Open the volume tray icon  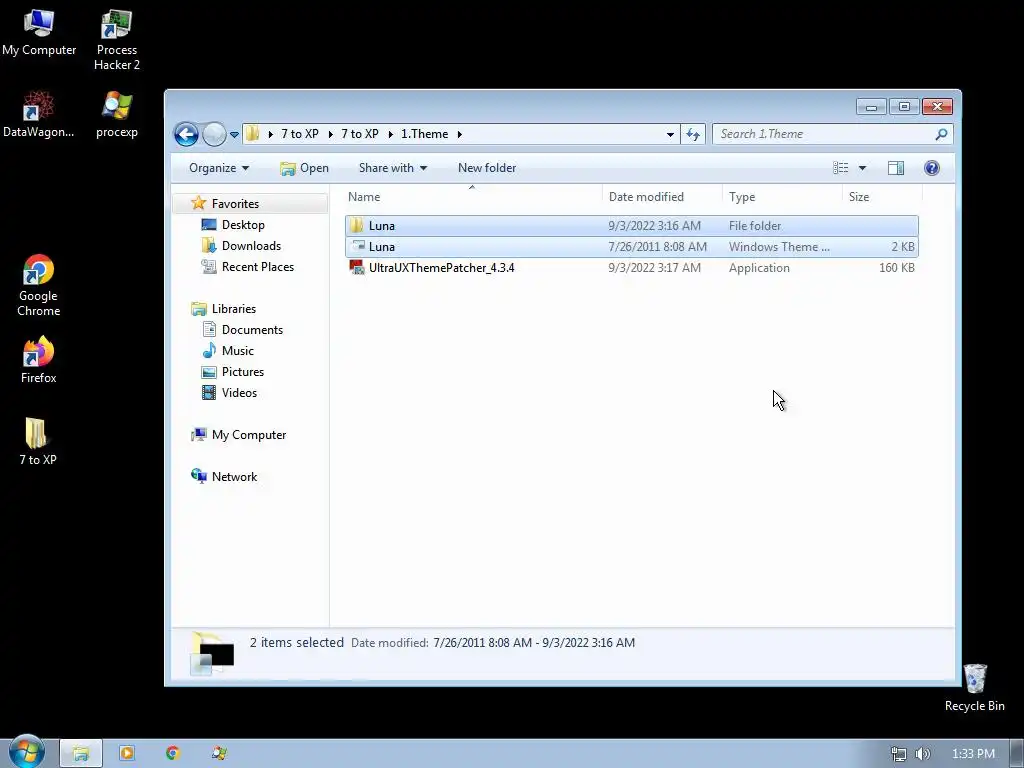(923, 754)
